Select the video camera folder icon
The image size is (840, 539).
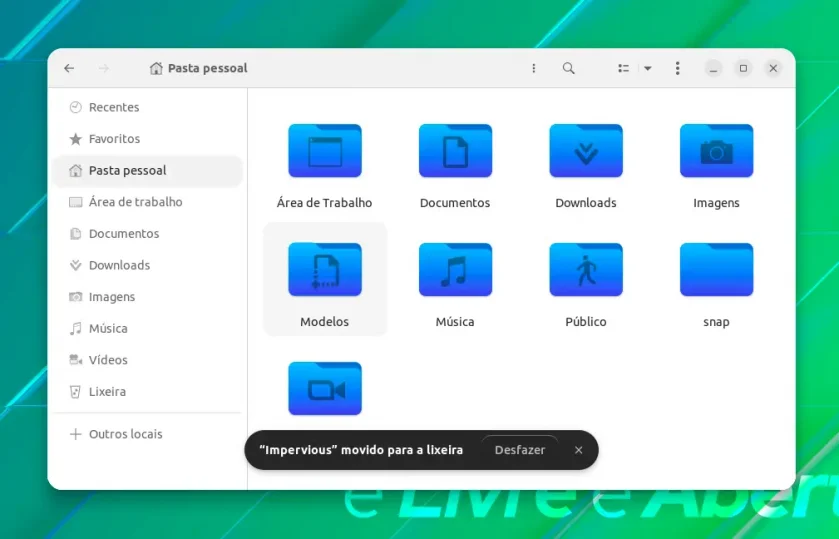325,388
